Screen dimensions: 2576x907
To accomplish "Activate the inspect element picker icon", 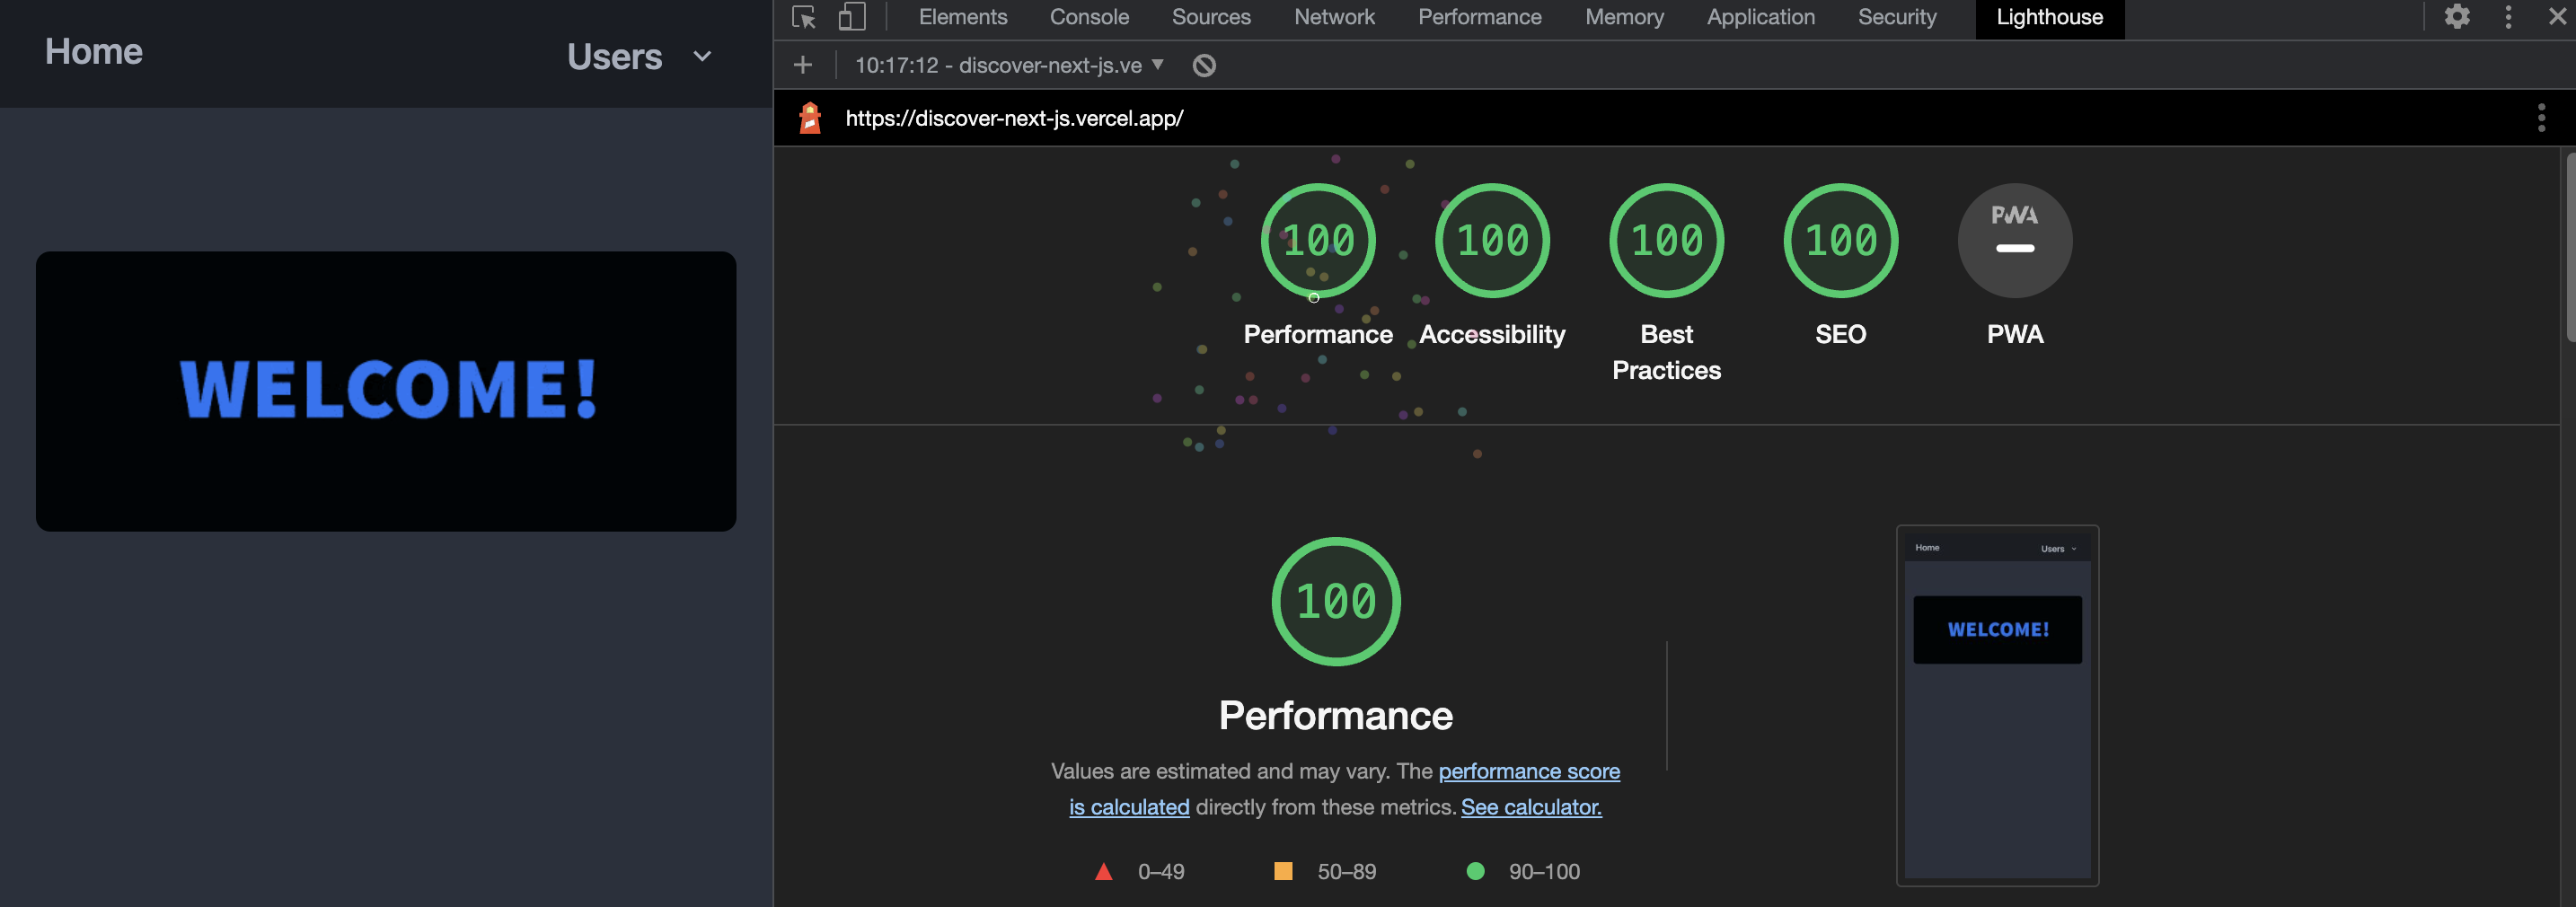I will [803, 17].
